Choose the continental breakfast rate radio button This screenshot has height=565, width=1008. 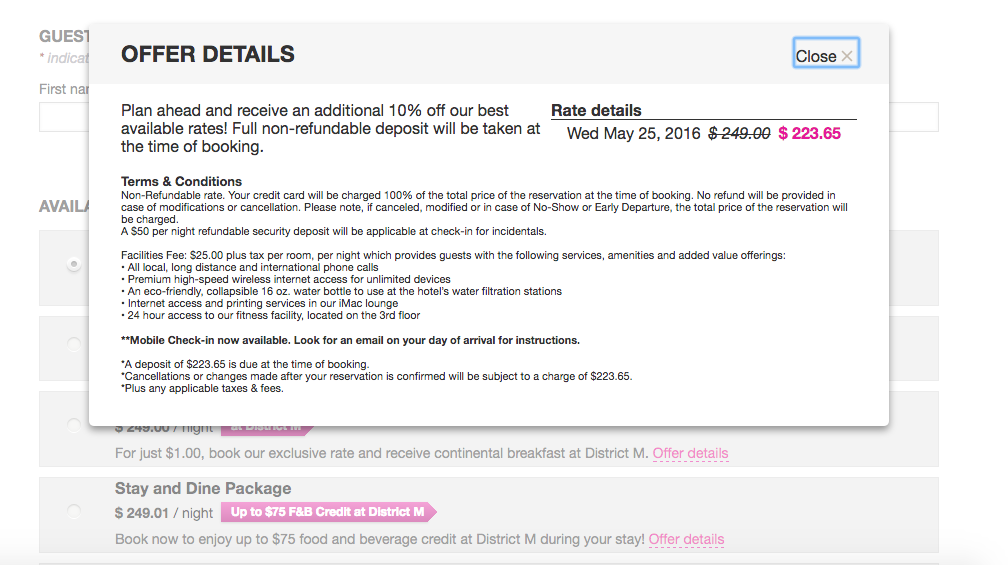coord(74,425)
